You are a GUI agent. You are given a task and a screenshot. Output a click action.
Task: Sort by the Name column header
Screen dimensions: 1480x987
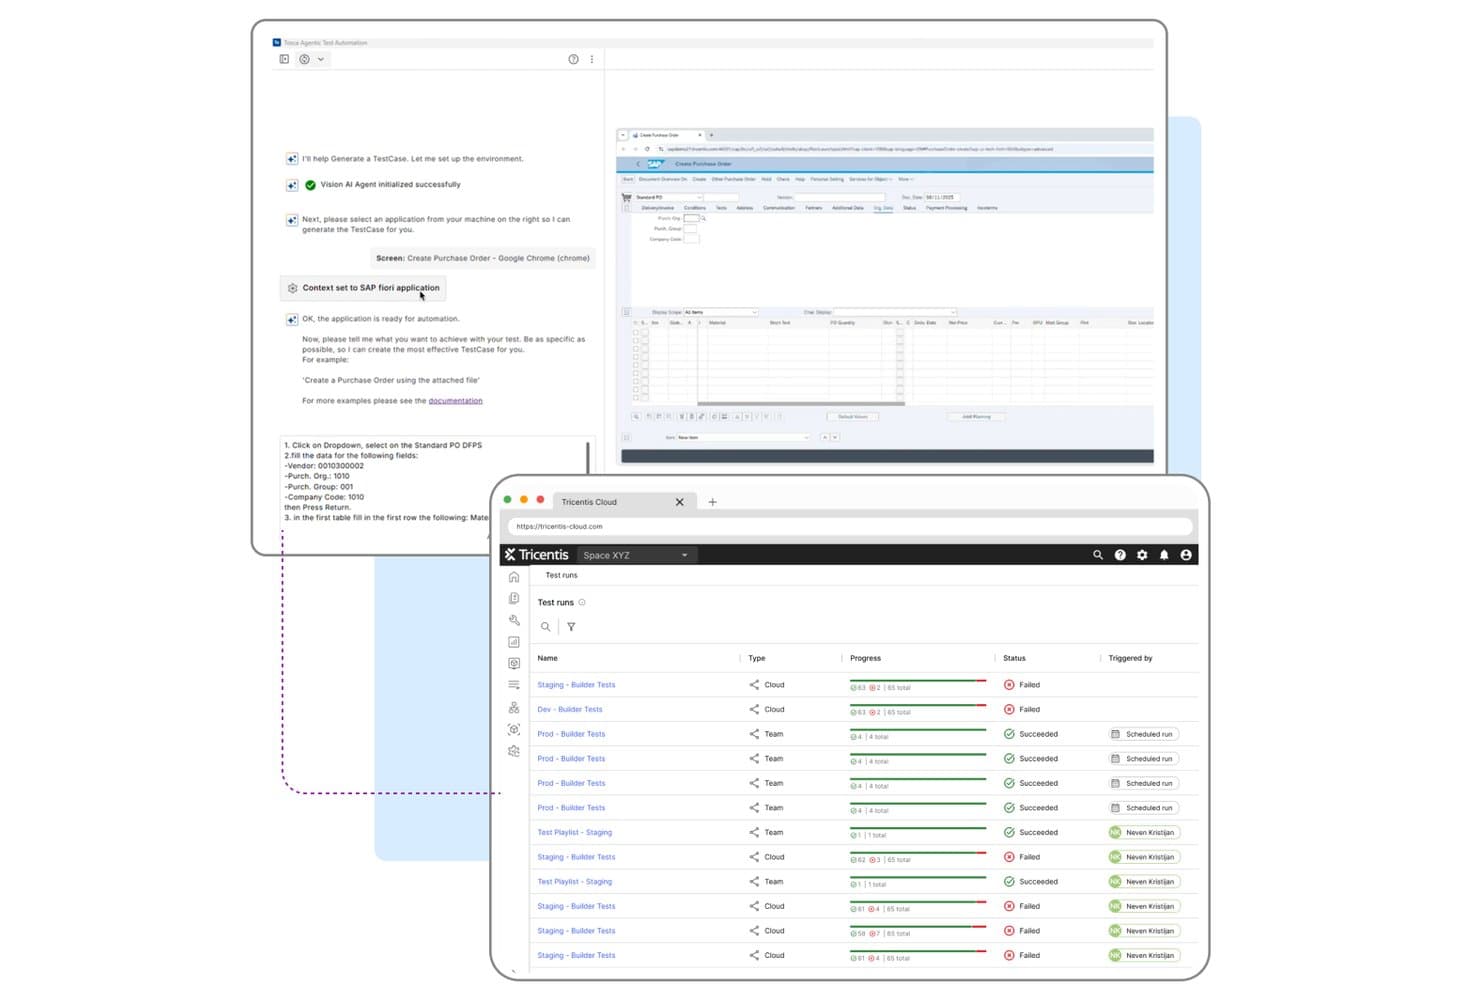click(547, 658)
